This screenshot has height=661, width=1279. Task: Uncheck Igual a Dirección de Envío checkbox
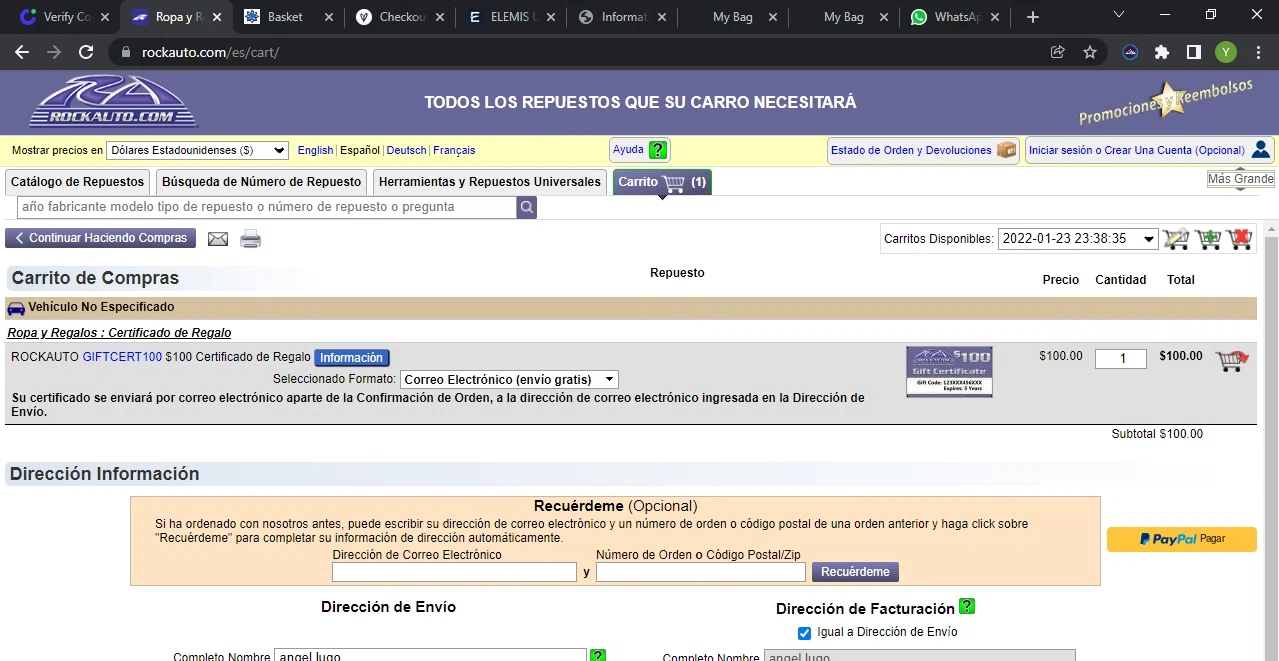click(804, 633)
